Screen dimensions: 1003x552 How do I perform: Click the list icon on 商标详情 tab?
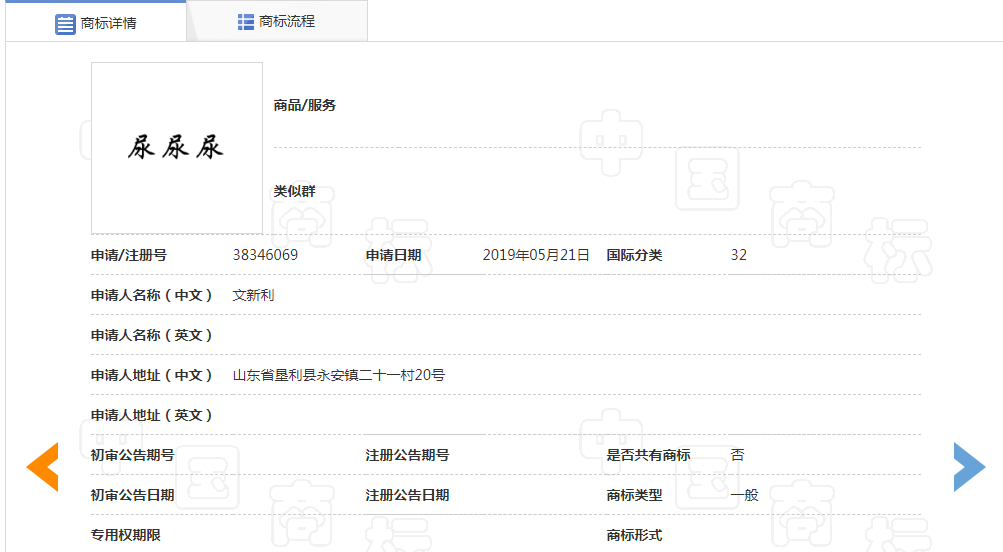[66, 23]
